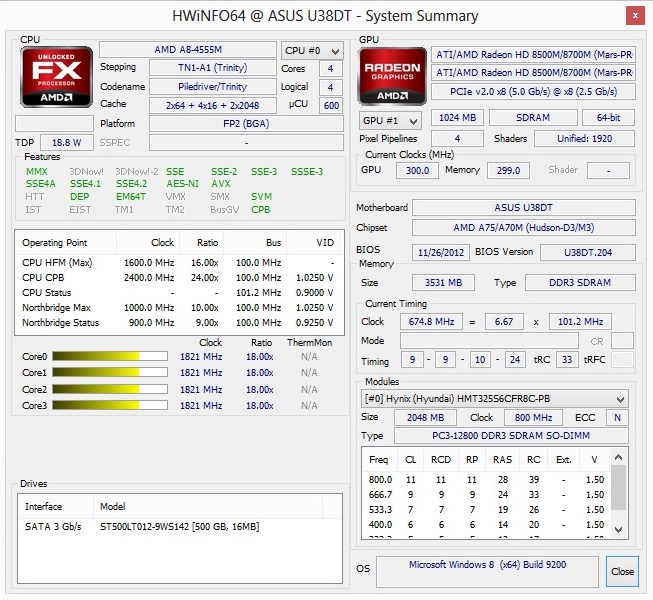The width and height of the screenshot is (653, 600).
Task: Click the Operating Point column header
Action: 65,243
